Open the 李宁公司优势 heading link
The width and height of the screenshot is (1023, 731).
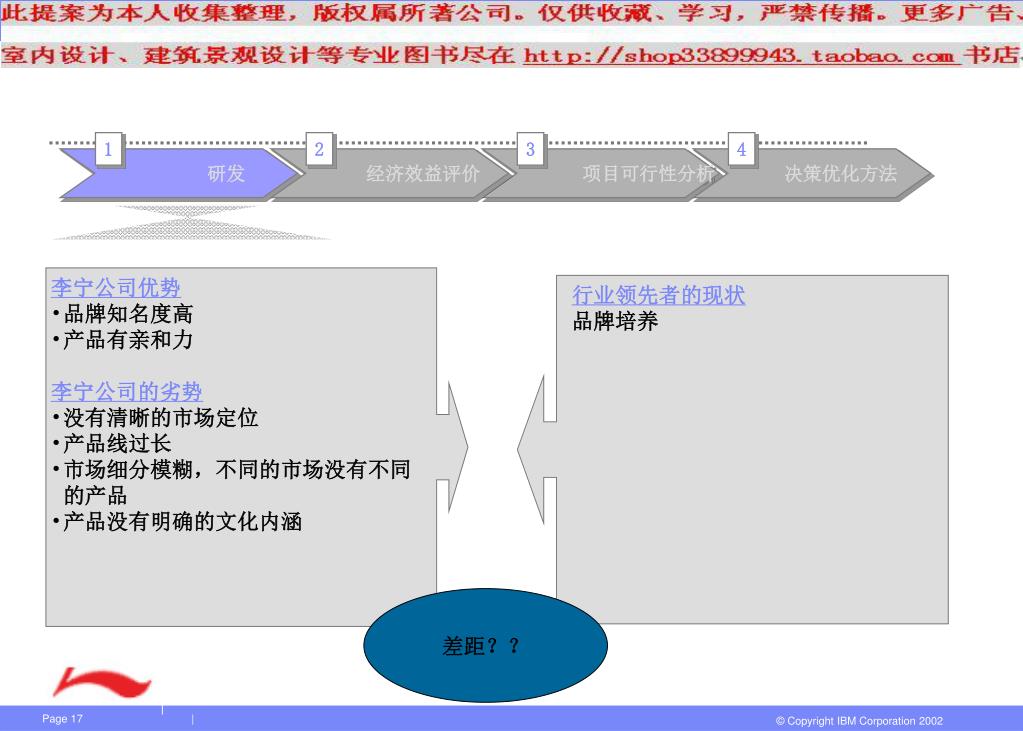(115, 288)
